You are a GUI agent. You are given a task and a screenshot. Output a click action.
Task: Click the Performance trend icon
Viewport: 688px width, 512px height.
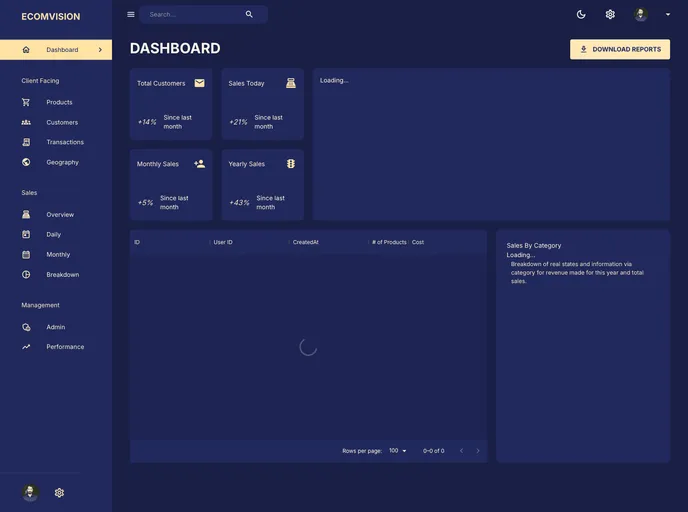pyautogui.click(x=26, y=347)
